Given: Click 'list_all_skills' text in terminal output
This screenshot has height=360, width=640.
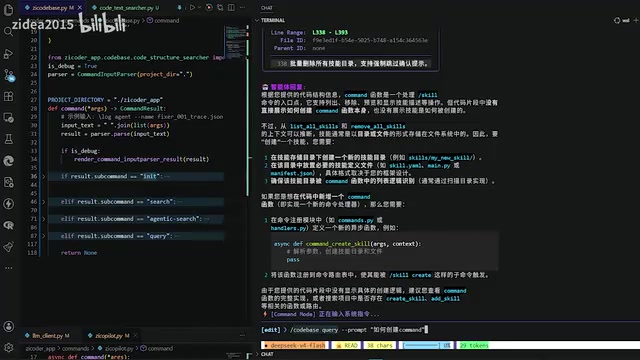Looking at the screenshot, I should click(x=314, y=126).
